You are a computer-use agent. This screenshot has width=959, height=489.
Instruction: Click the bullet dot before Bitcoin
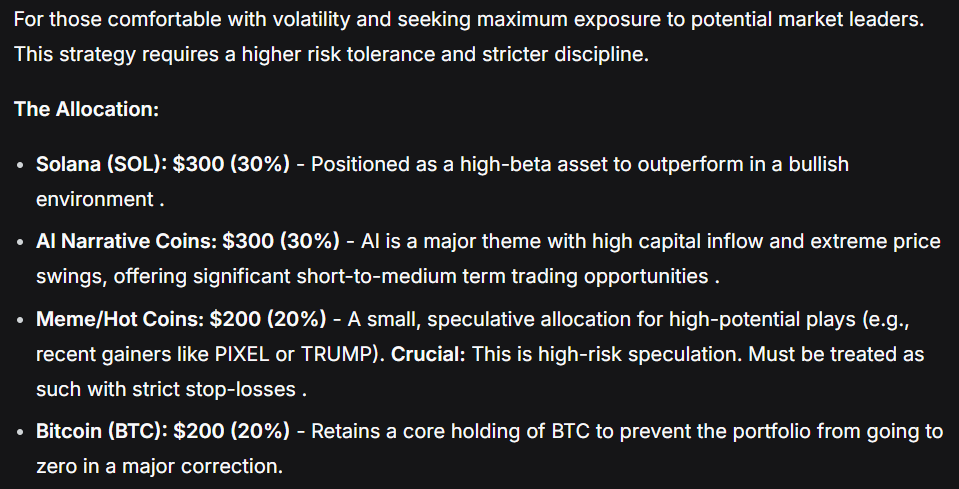pos(21,433)
